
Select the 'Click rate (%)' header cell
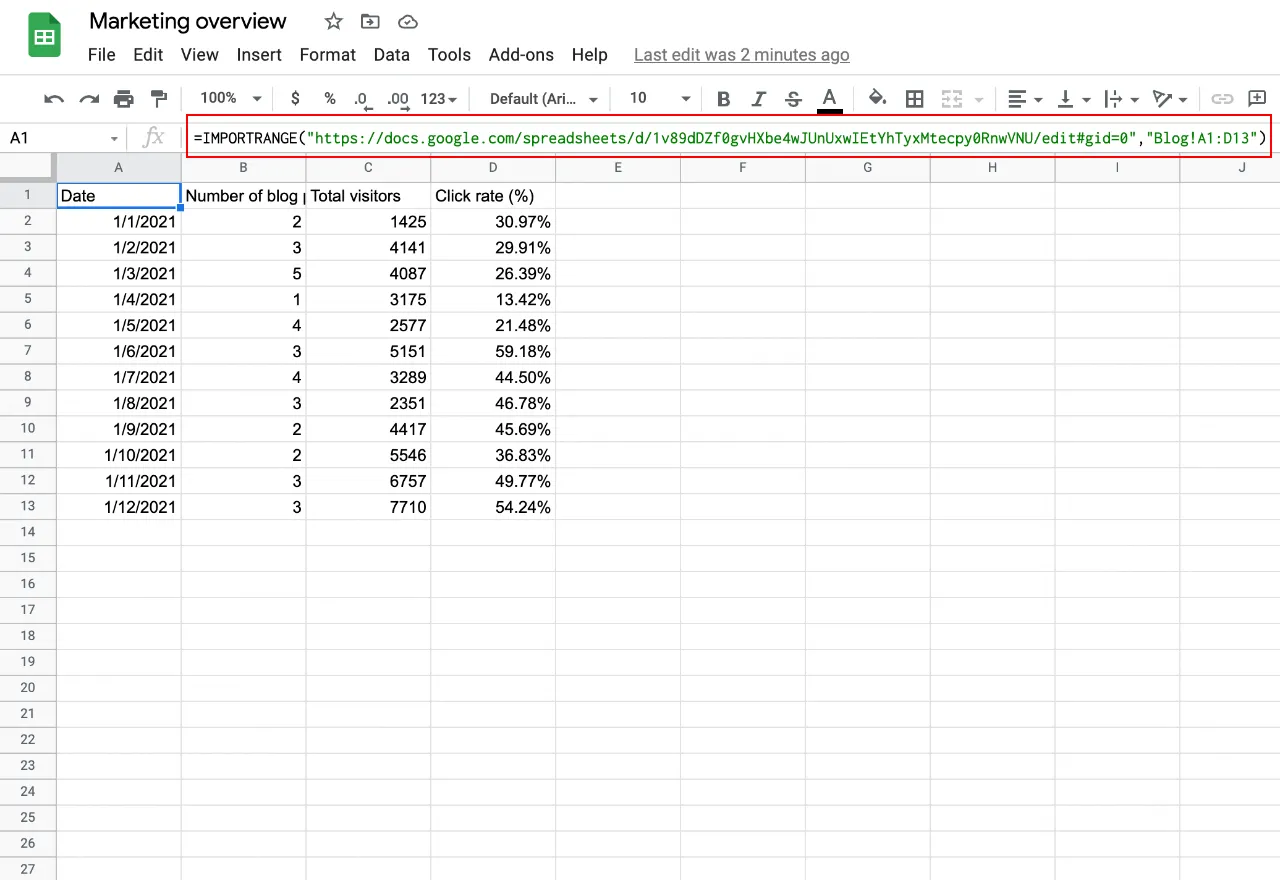[x=493, y=195]
